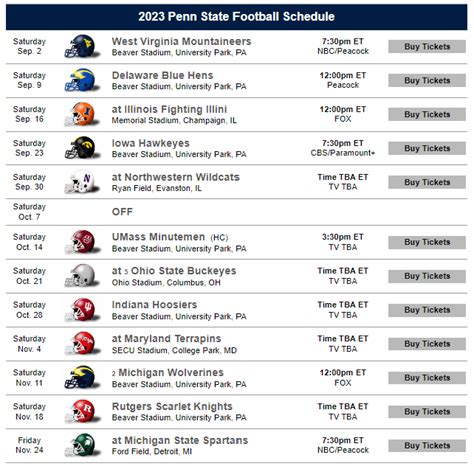Viewport: 474px width, 469px height.
Task: Click the Michigan Wolverines helmet icon
Action: click(82, 378)
